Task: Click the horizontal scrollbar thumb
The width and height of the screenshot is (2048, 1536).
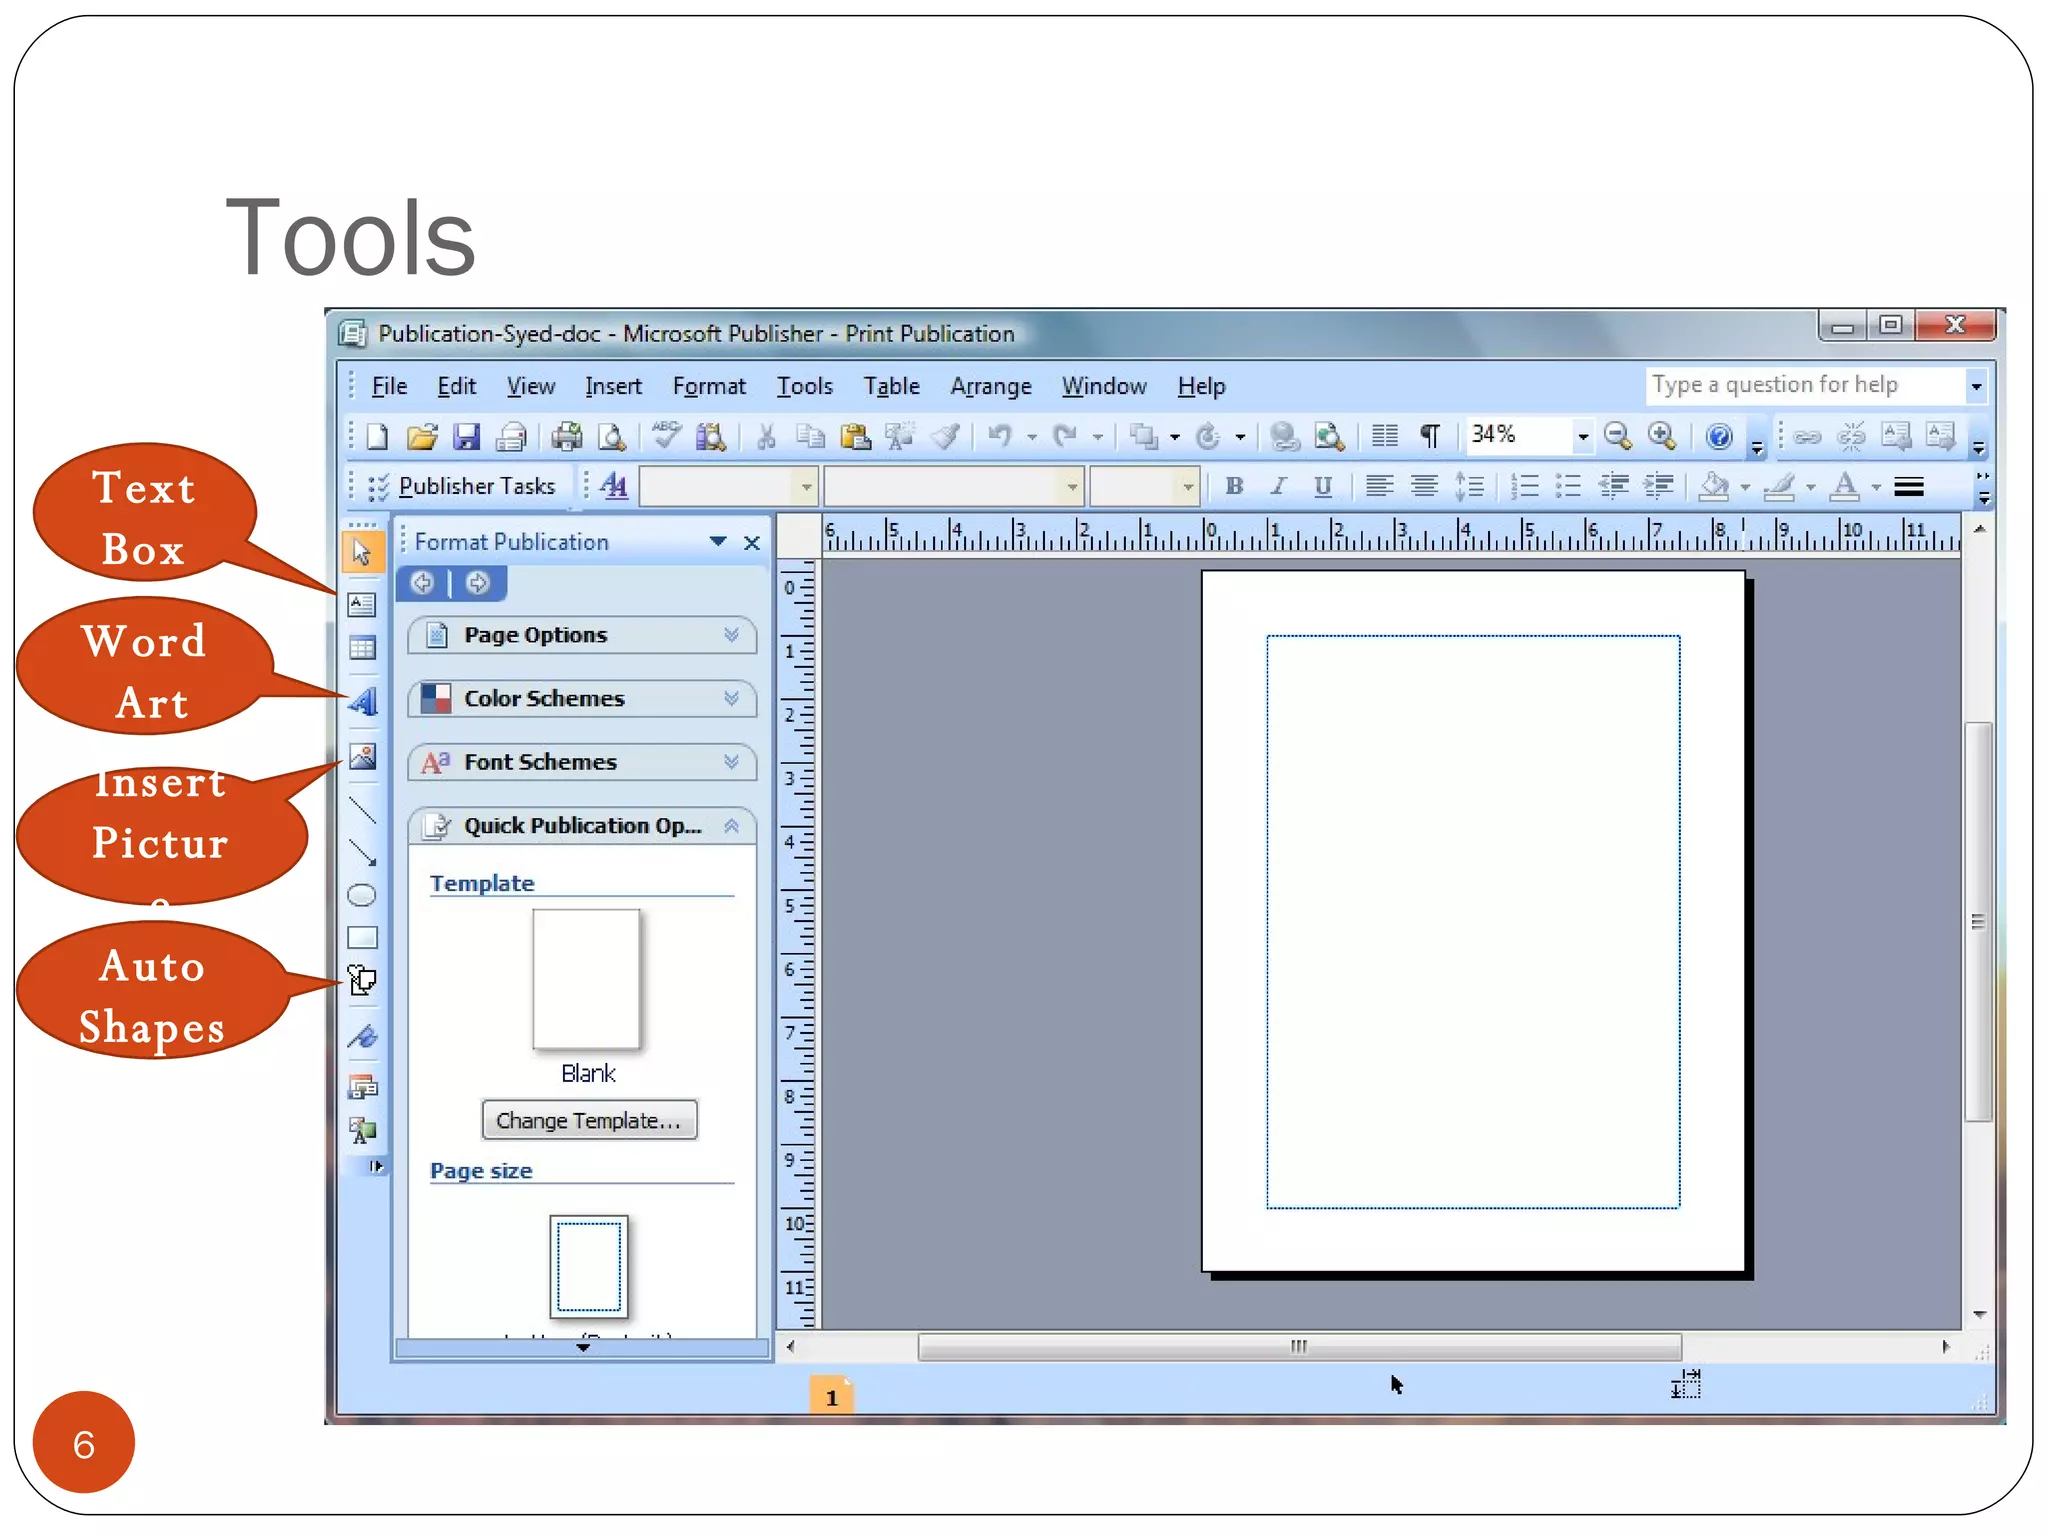Action: (1299, 1346)
